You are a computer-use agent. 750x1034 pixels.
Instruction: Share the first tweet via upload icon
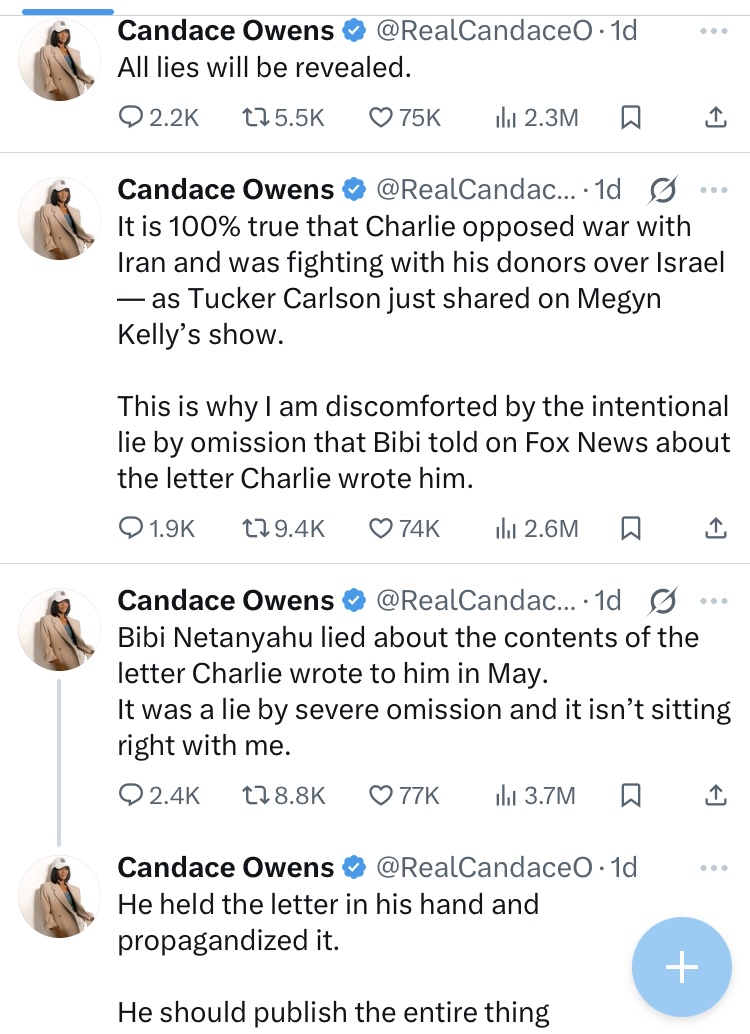[715, 118]
